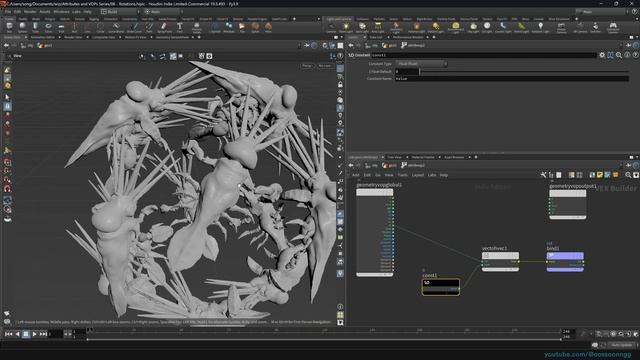
Task: Click parameter pane magnifier search icon
Action: 619,55
